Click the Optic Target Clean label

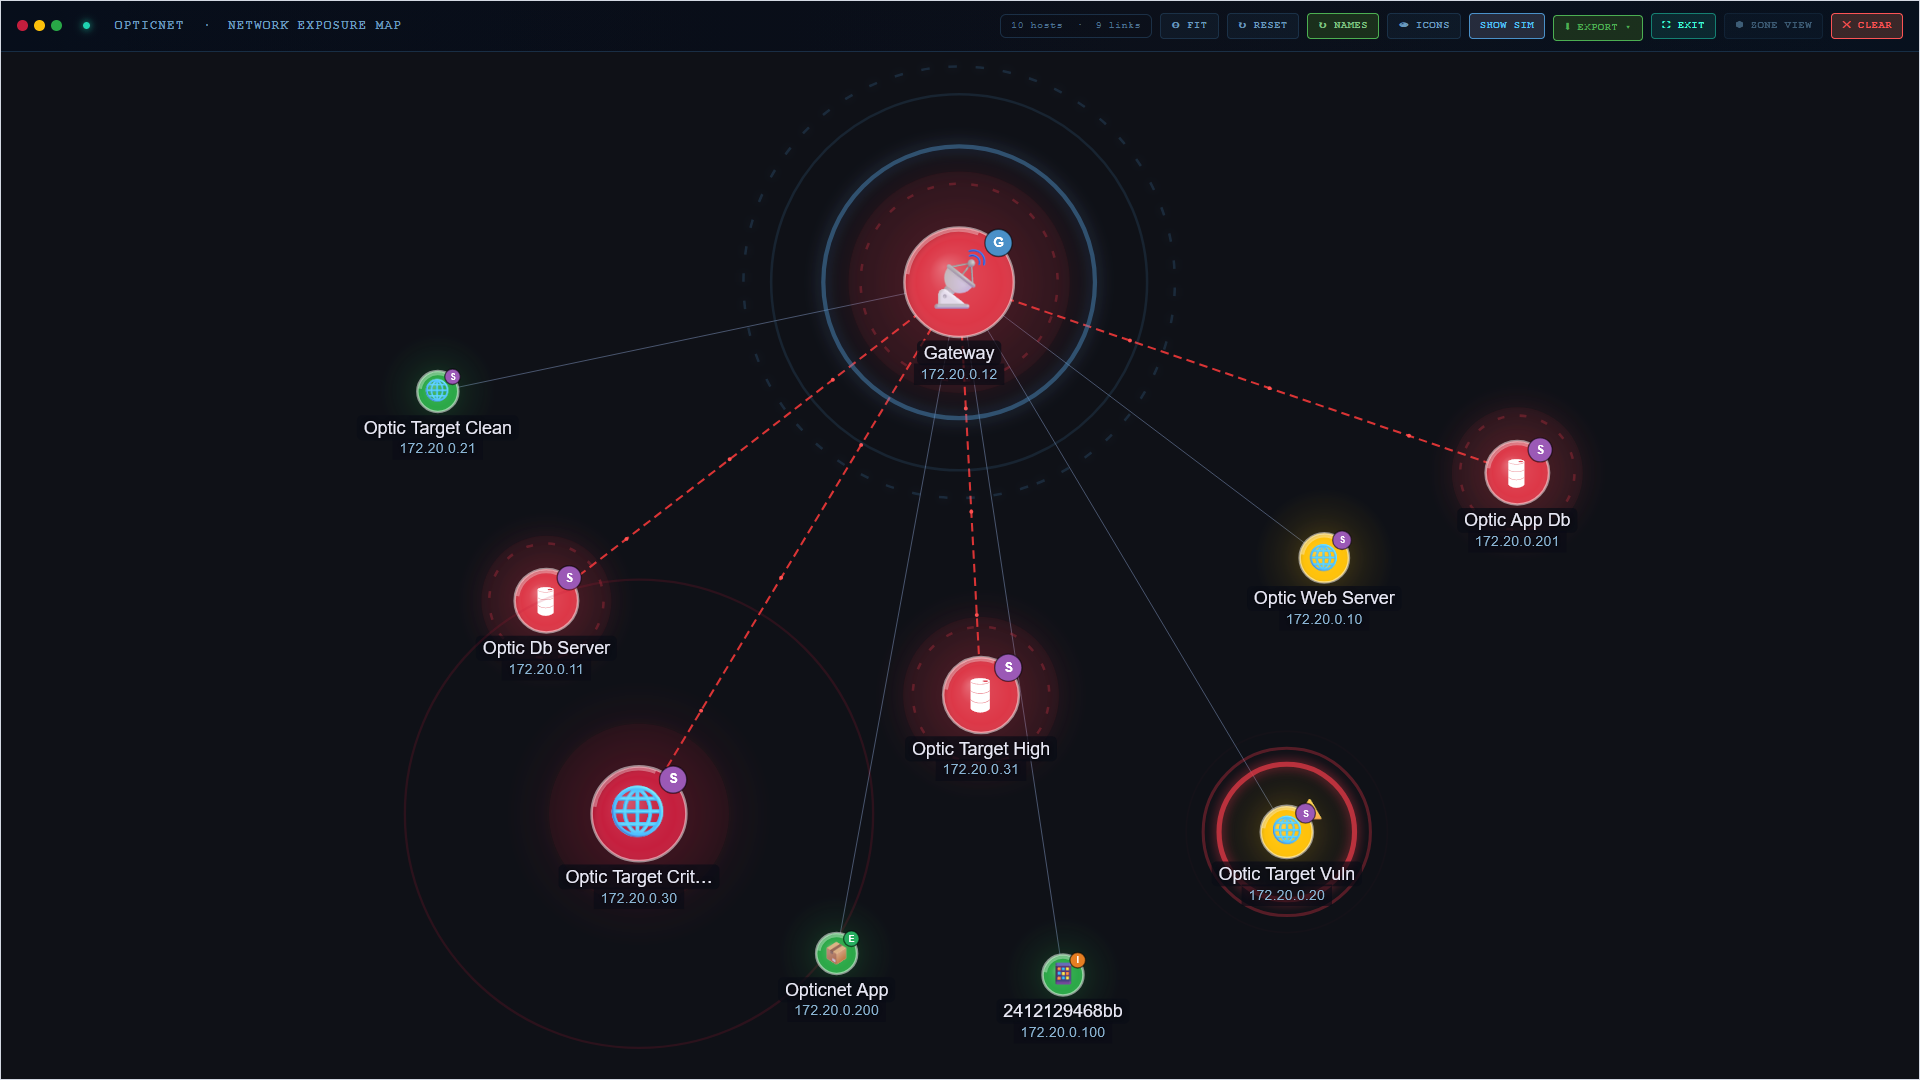coord(437,428)
